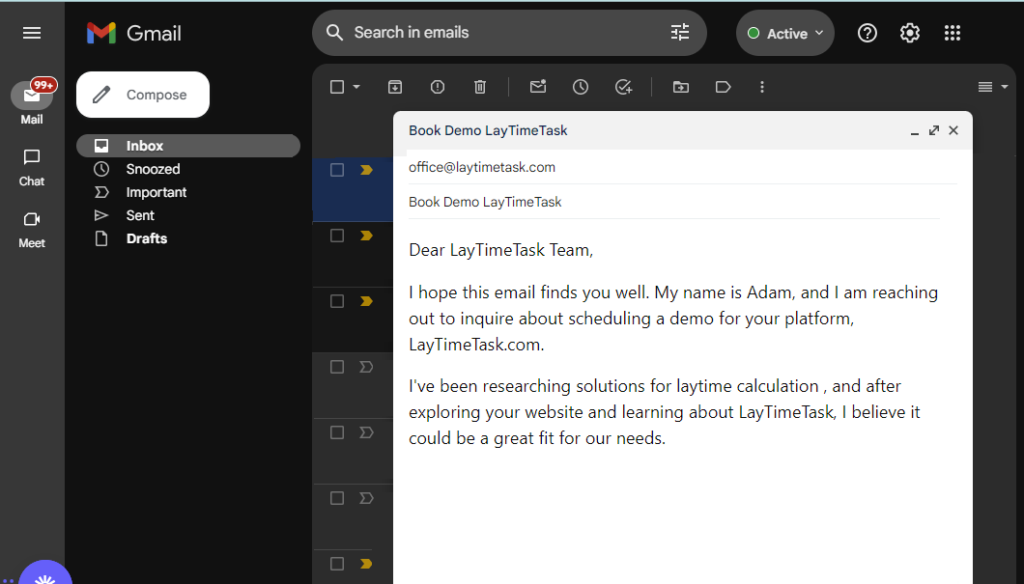Click the Delete trash icon

point(480,87)
